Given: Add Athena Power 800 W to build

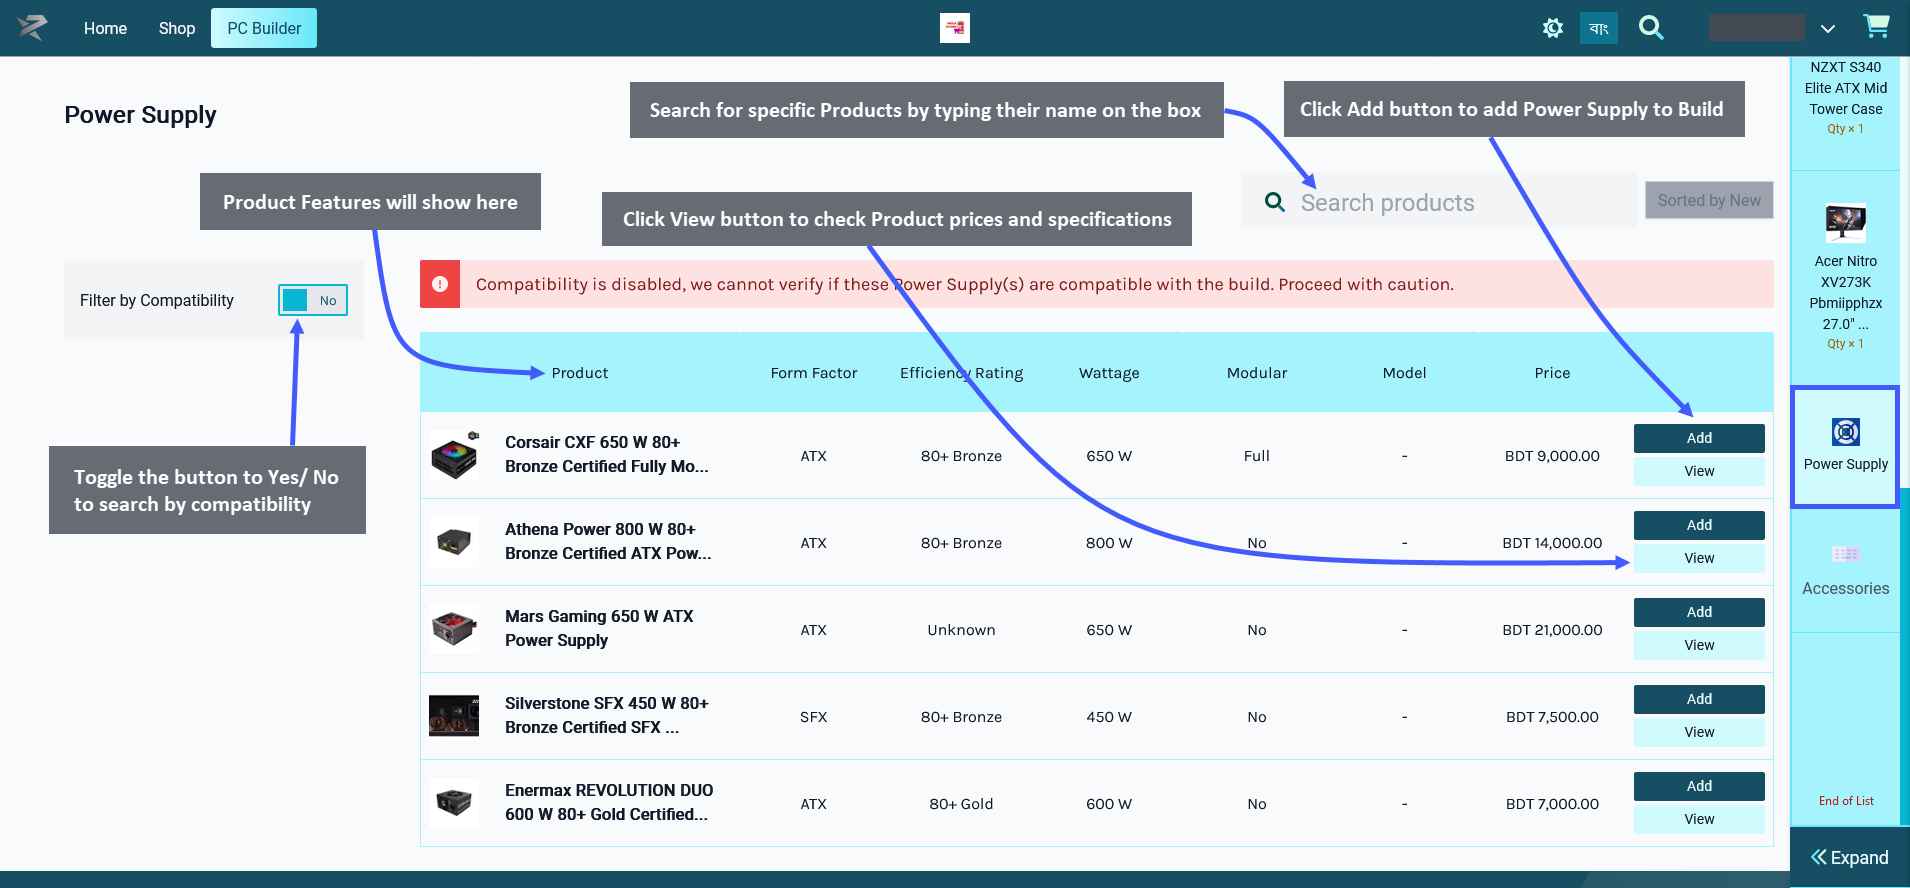Looking at the screenshot, I should coord(1699,525).
